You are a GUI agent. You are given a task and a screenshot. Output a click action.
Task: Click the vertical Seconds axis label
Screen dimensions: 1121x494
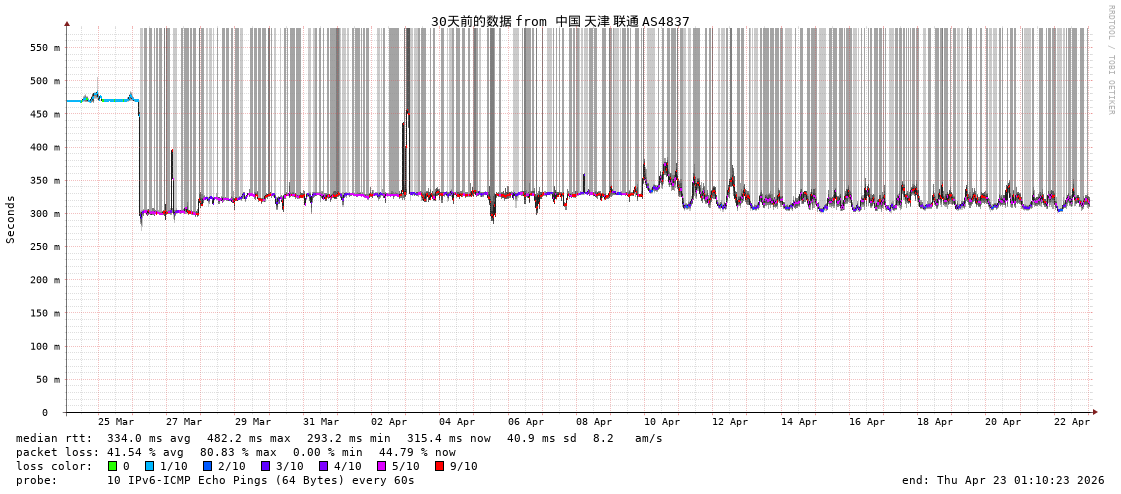pyautogui.click(x=11, y=219)
